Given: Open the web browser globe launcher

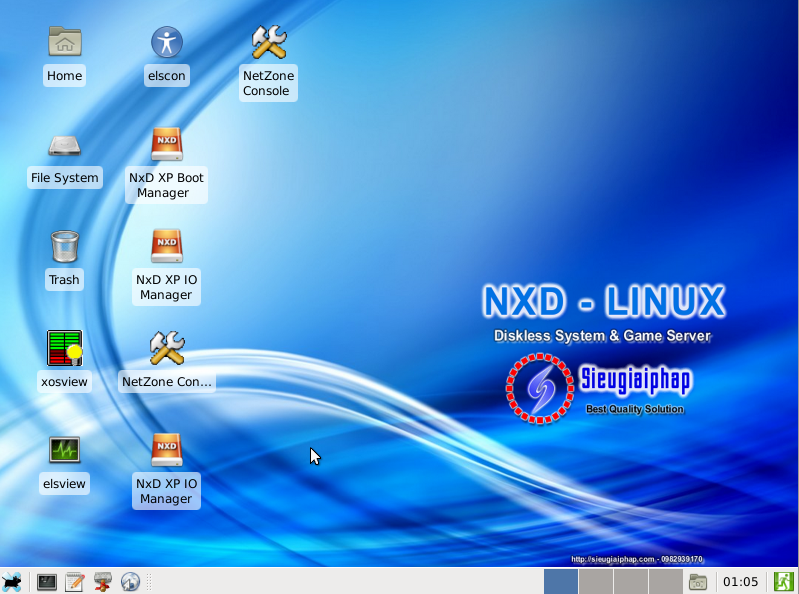Looking at the screenshot, I should coord(130,582).
